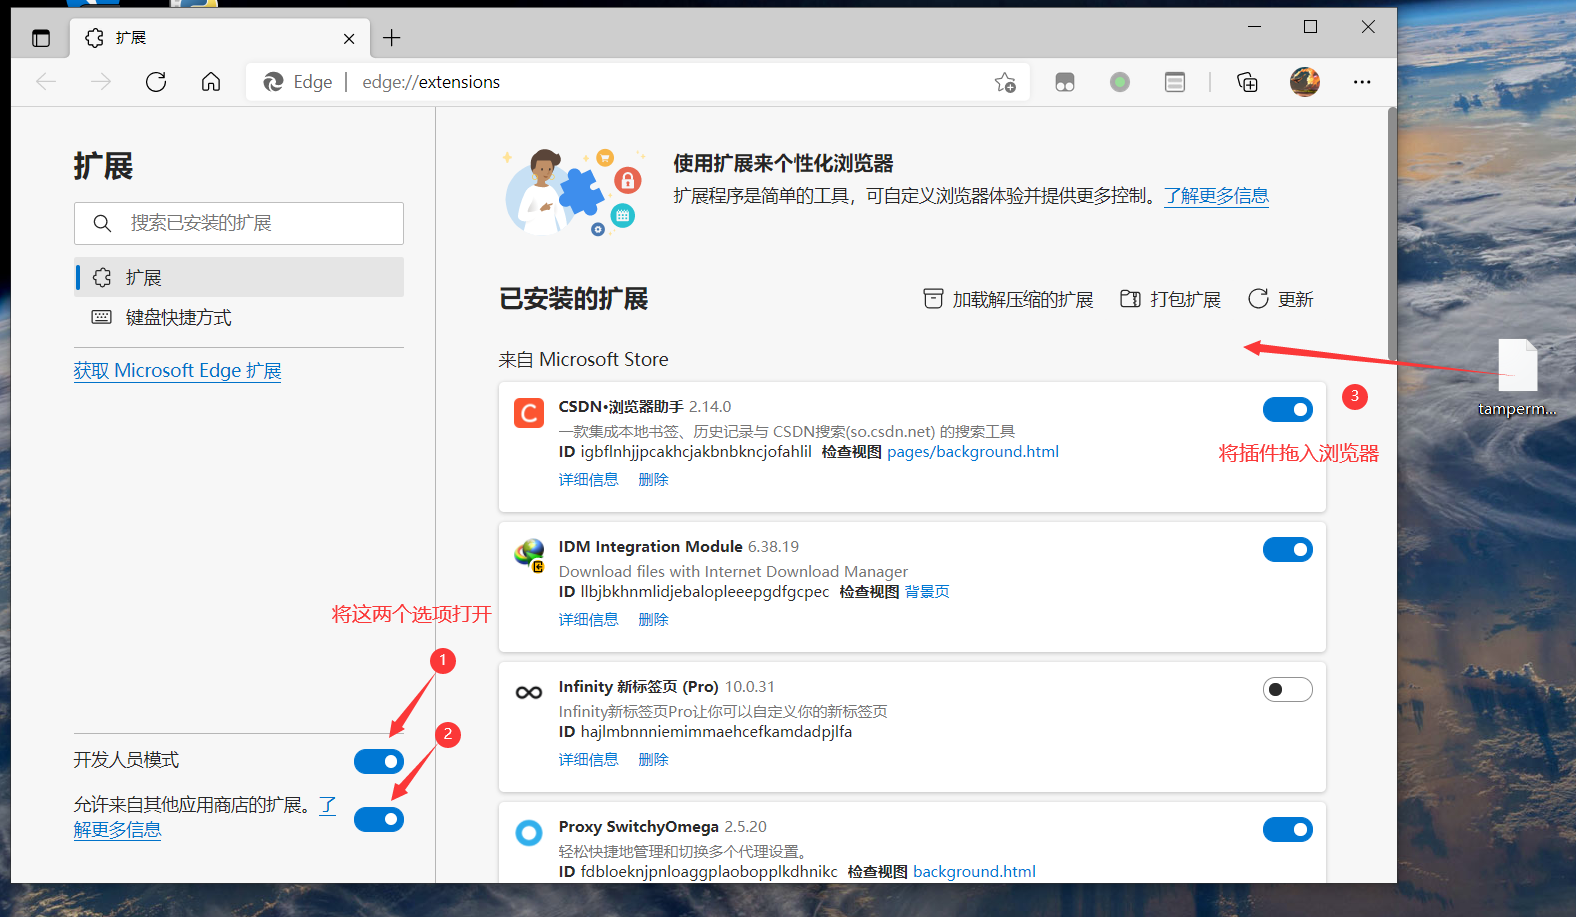Open pages/background.html view for CSDN
The image size is (1576, 917).
tap(973, 452)
